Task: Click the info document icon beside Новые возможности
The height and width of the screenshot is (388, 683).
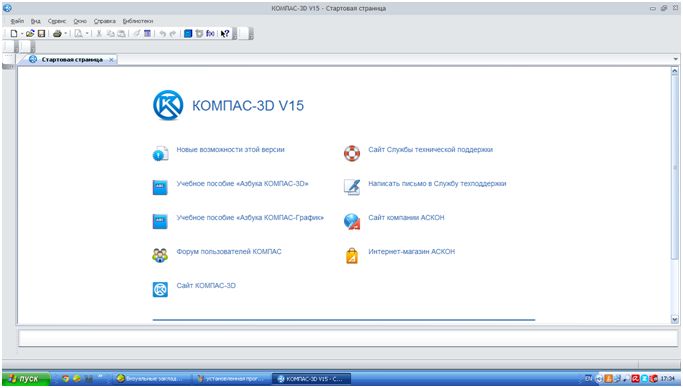Action: tap(160, 153)
